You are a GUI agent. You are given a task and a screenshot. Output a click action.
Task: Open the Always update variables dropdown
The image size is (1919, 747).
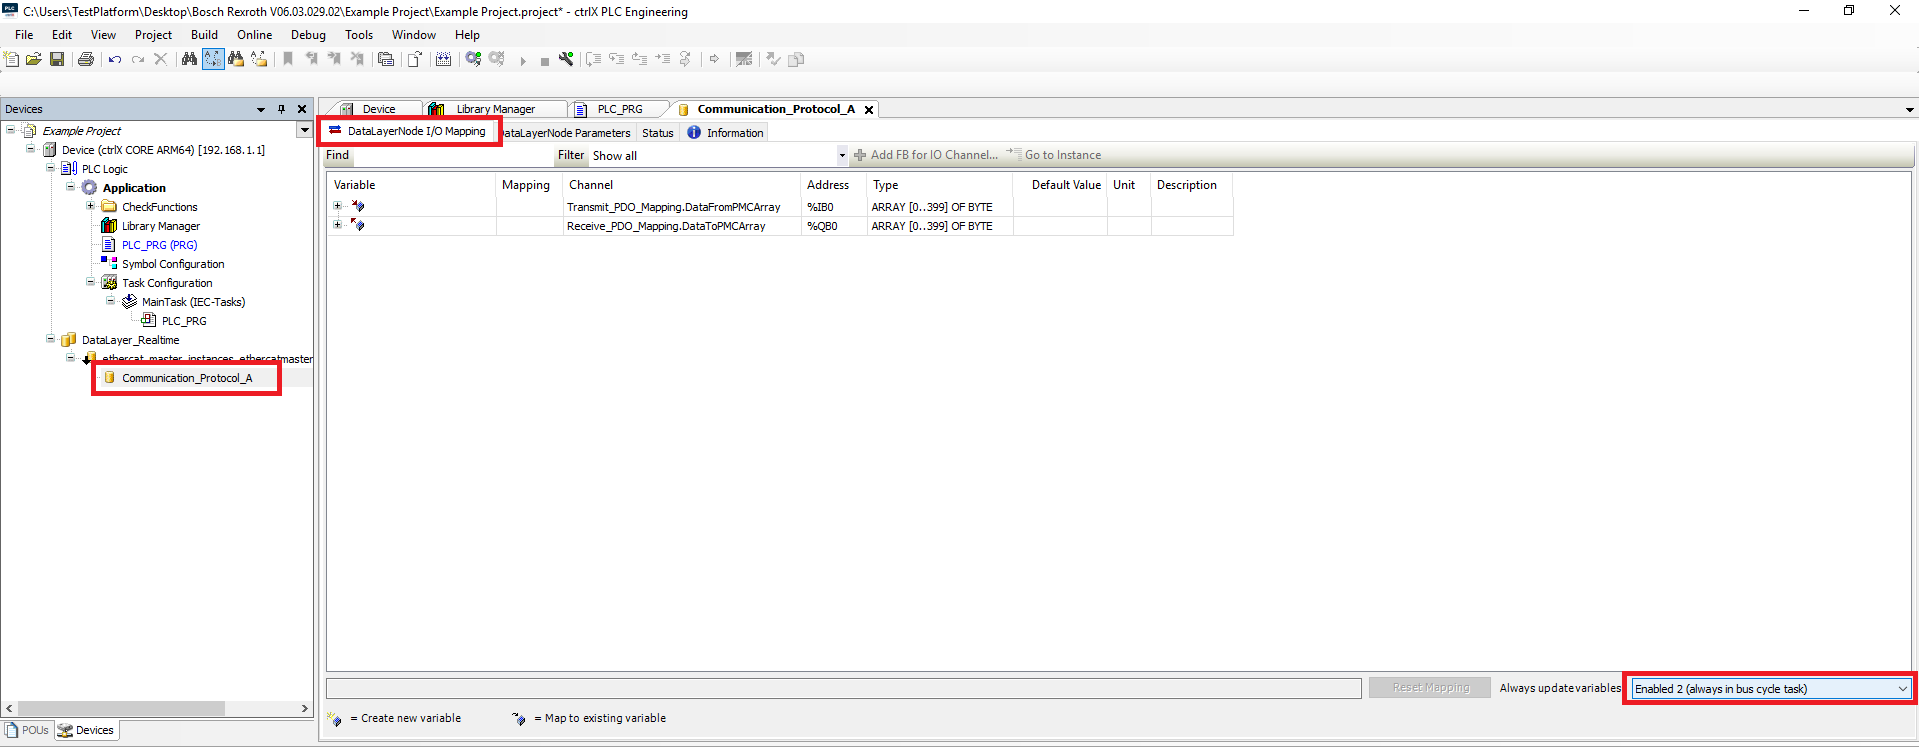pos(1901,689)
